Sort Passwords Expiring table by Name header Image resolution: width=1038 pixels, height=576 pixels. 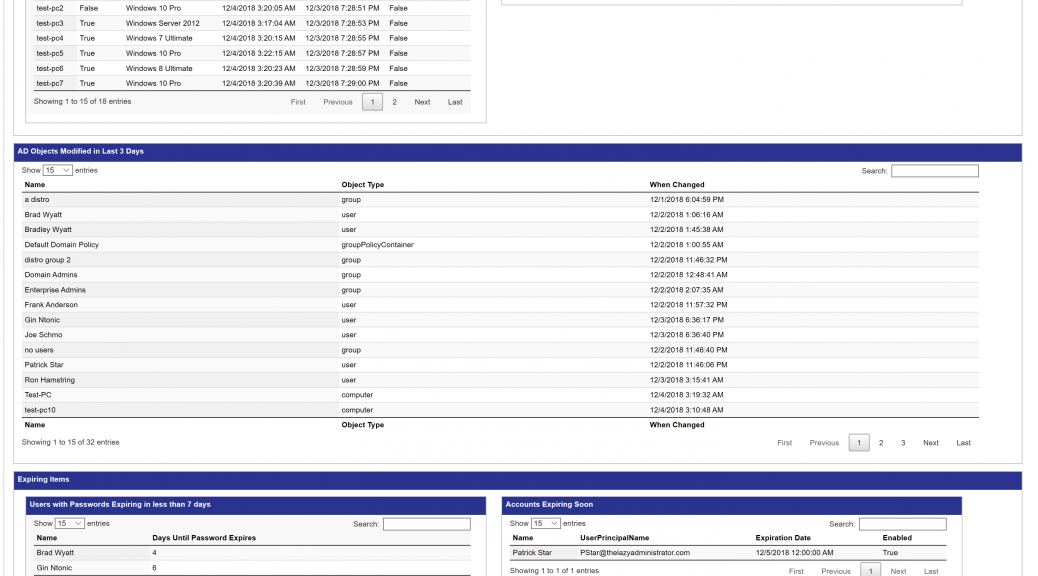click(47, 538)
